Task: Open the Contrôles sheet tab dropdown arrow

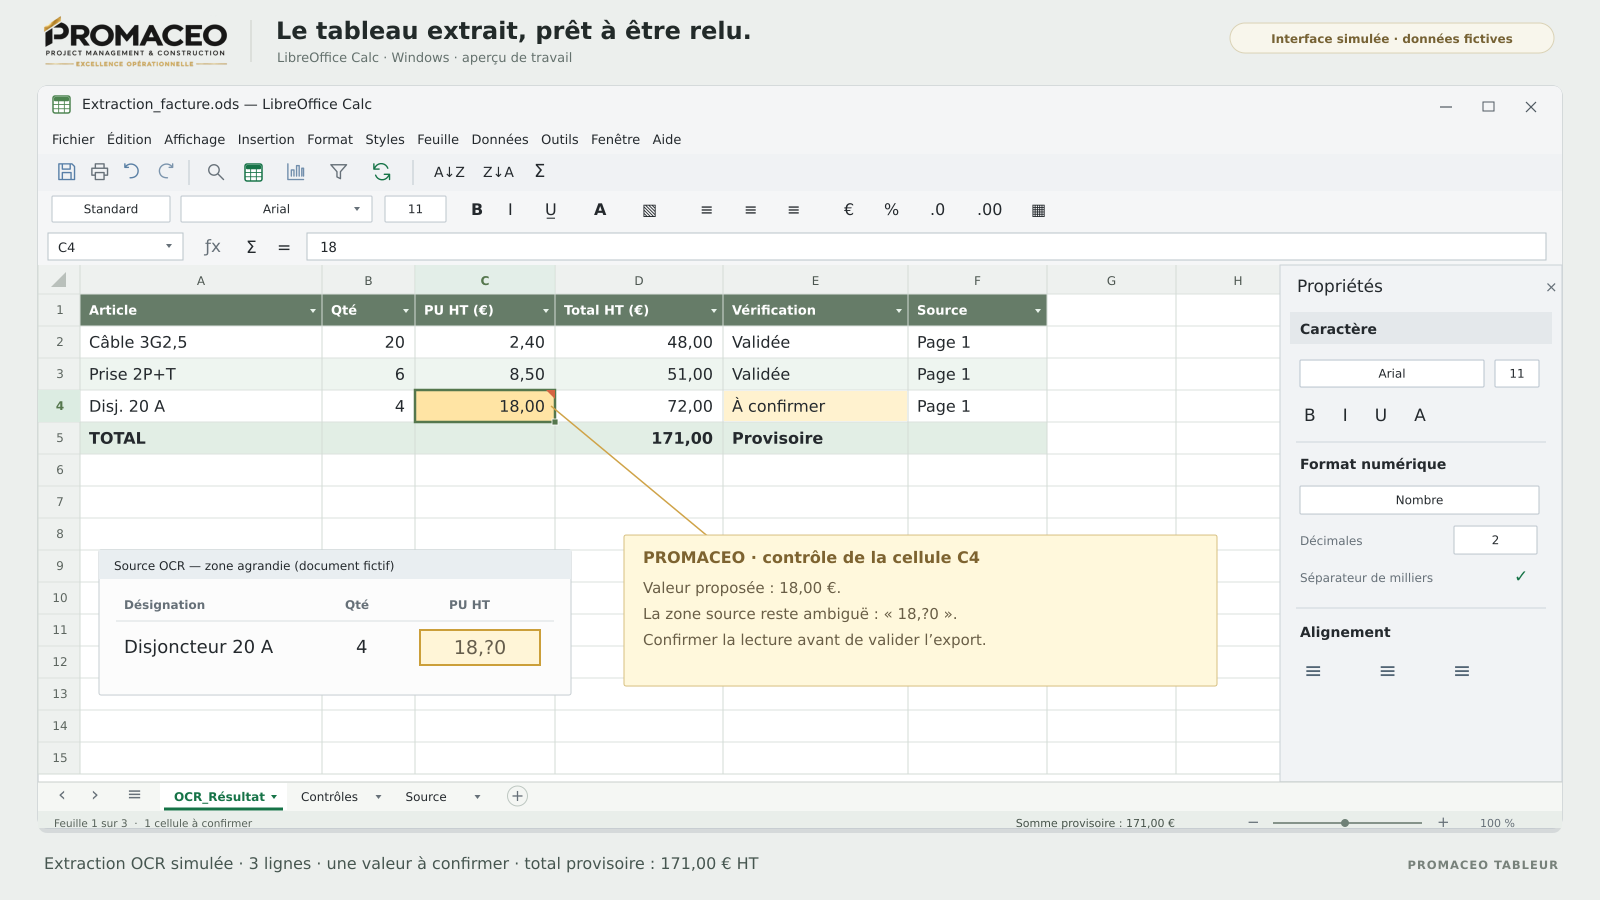Action: click(378, 797)
